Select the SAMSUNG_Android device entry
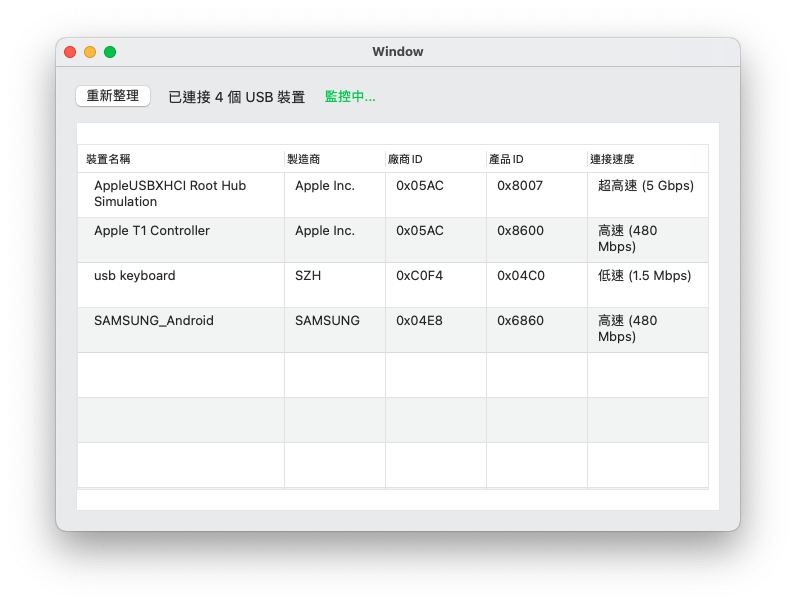The width and height of the screenshot is (796, 605). [x=154, y=321]
